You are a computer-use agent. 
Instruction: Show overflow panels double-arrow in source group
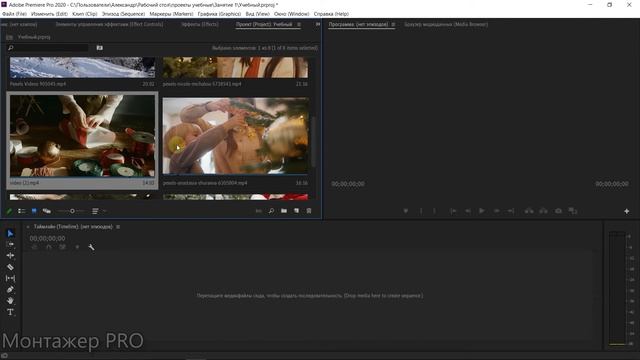point(318,24)
